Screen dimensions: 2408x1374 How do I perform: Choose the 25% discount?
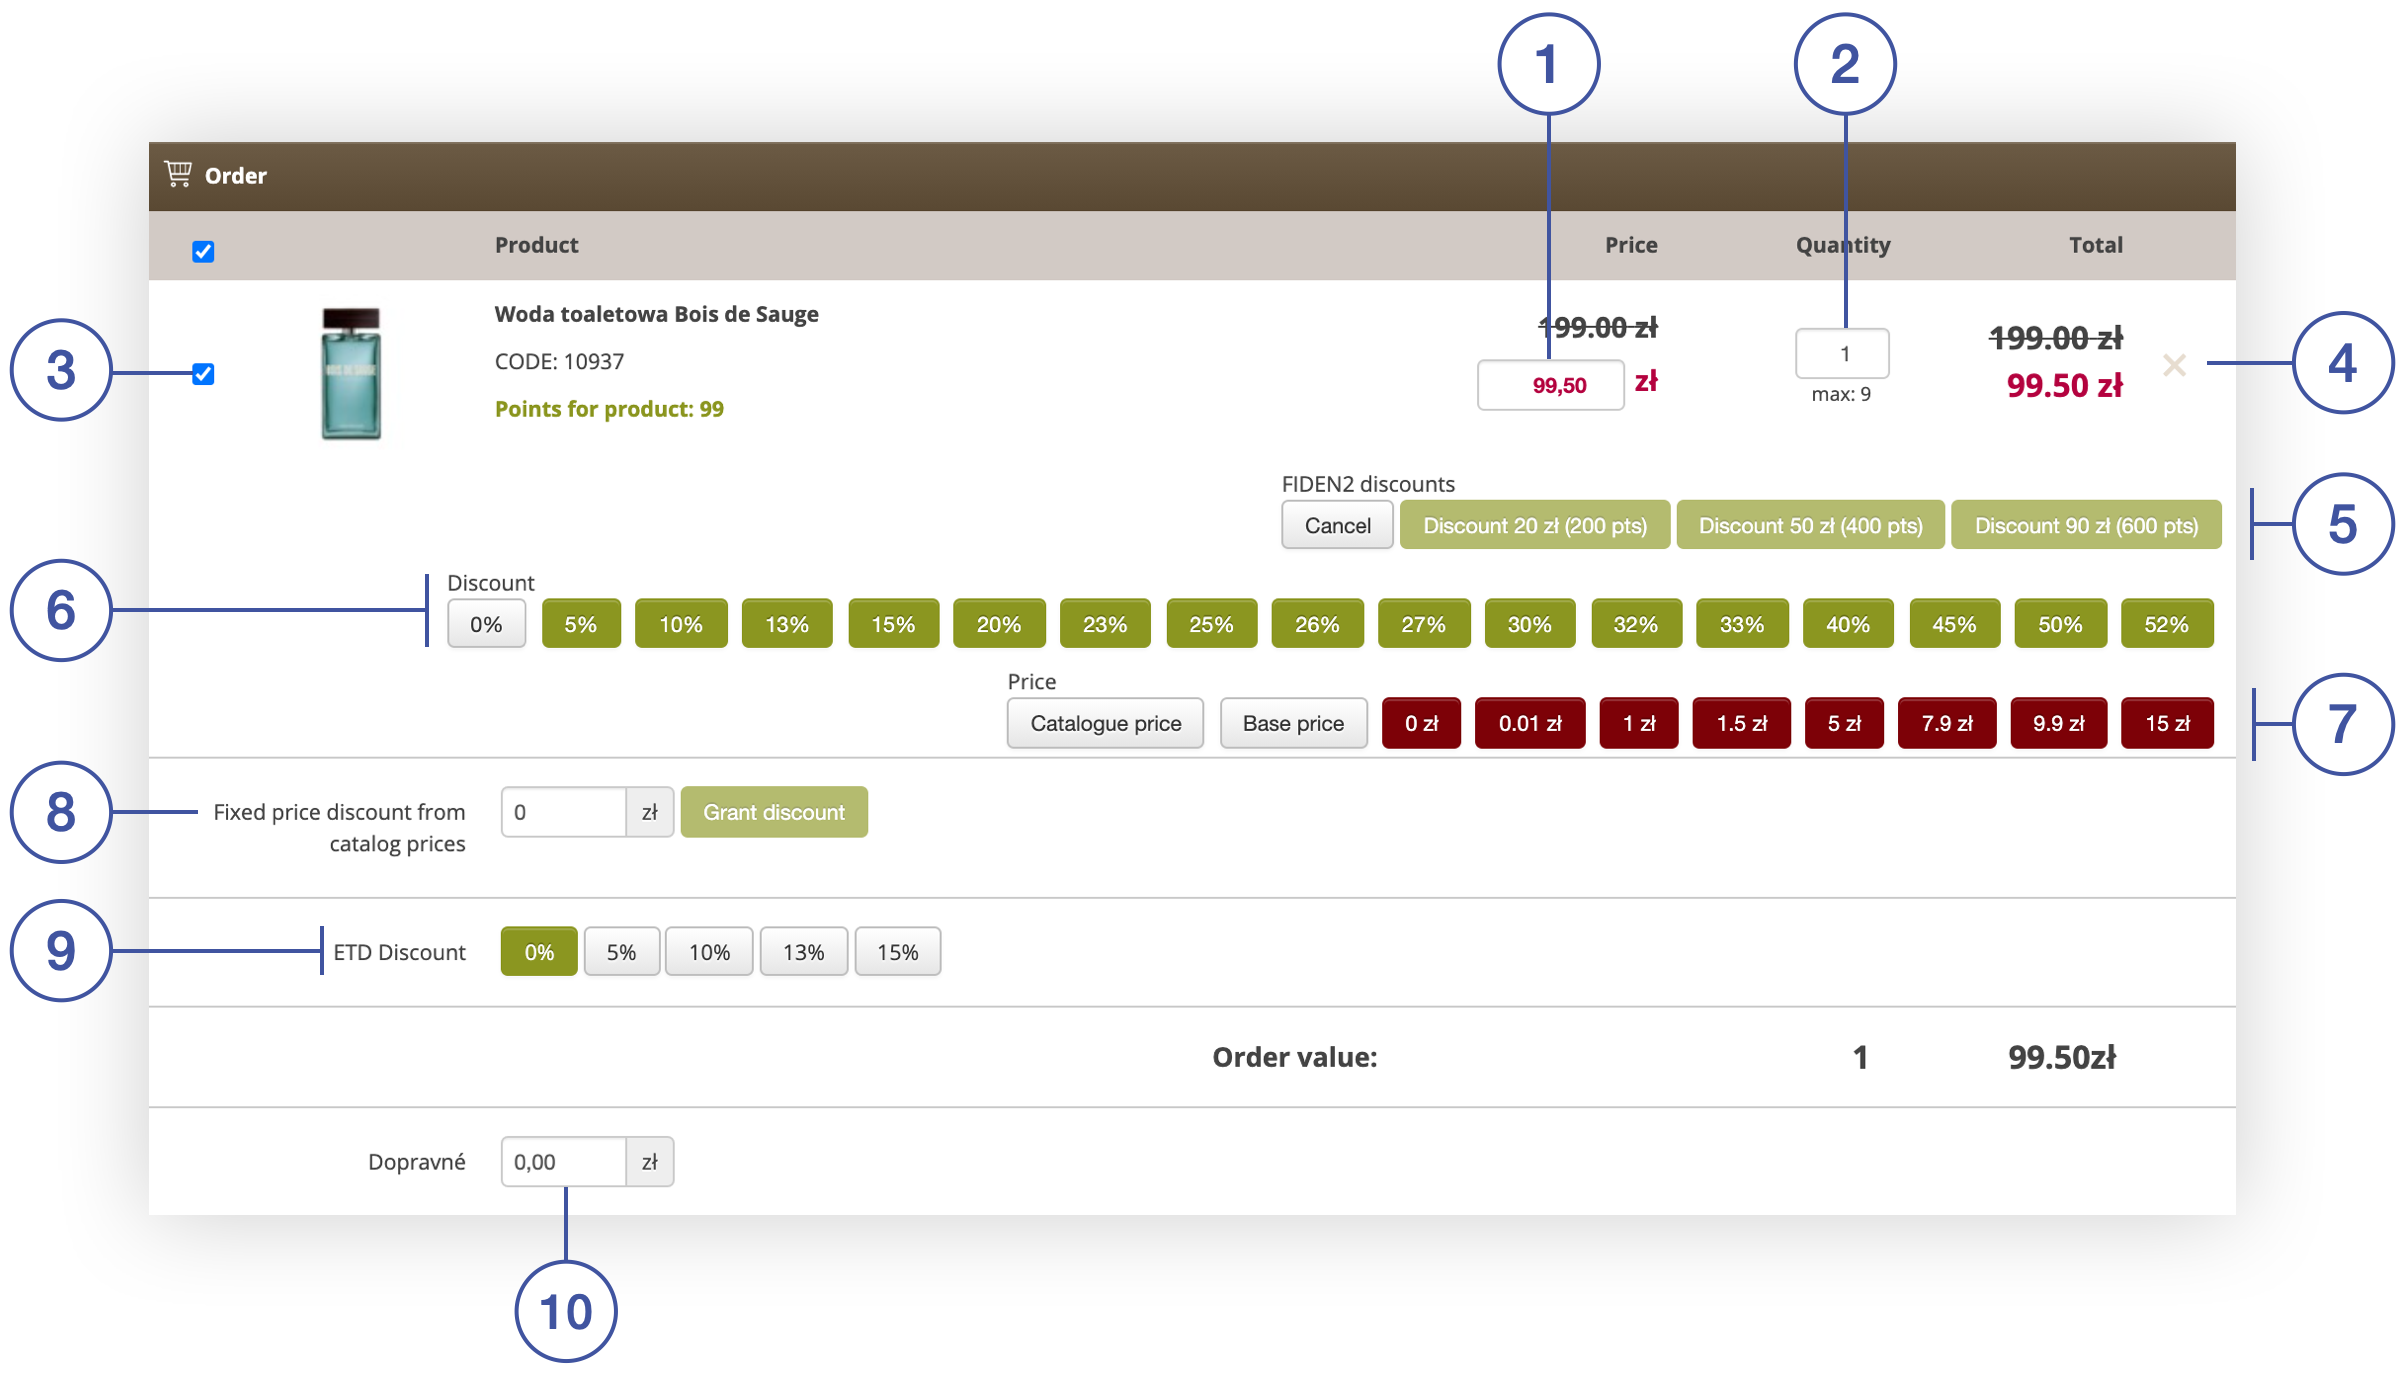click(1211, 624)
